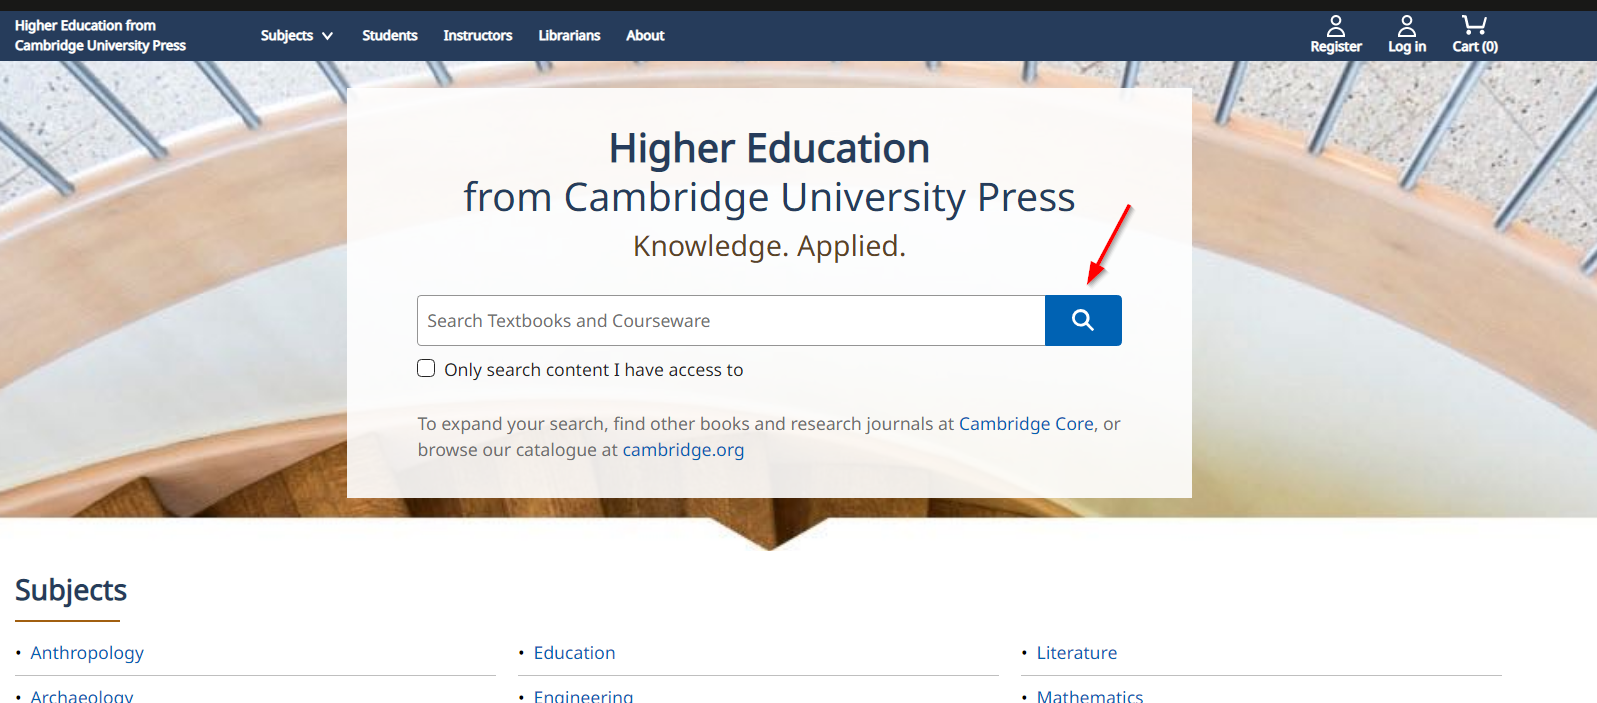Open the About menu item
This screenshot has width=1597, height=703.
[x=645, y=35]
